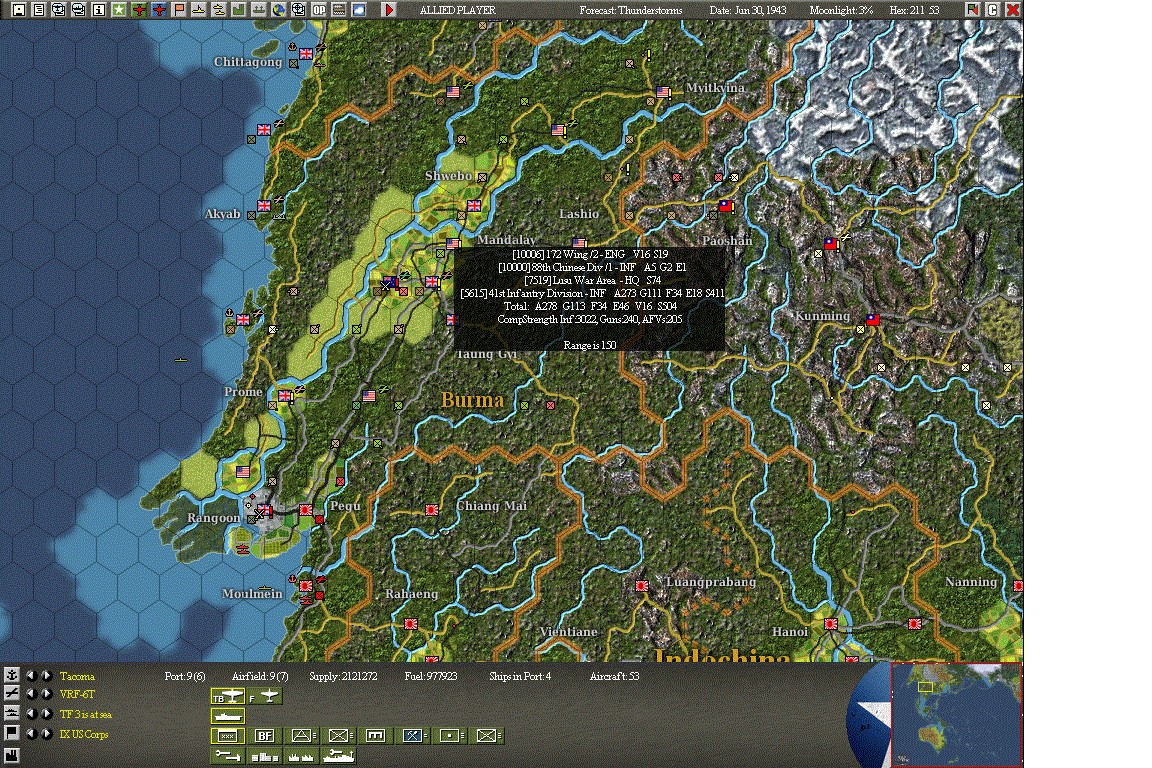Click the ship with wrench shipyard icon

coord(339,755)
